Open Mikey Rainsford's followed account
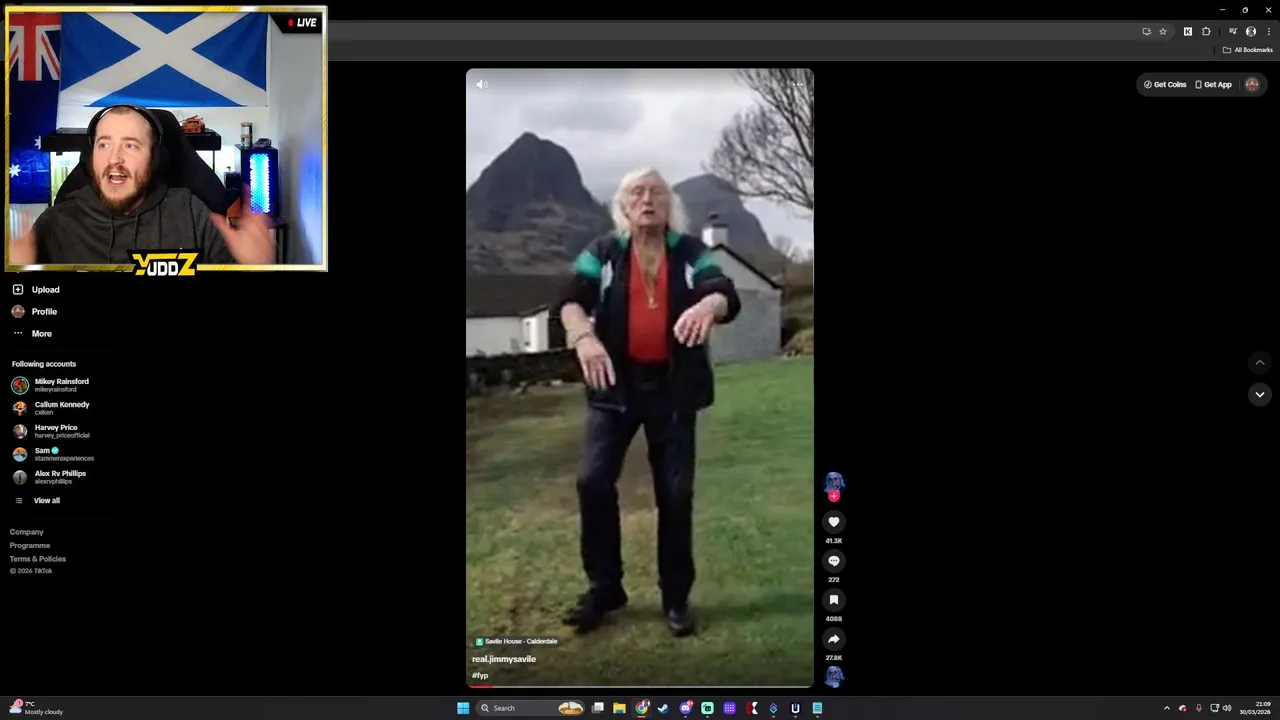 point(51,385)
